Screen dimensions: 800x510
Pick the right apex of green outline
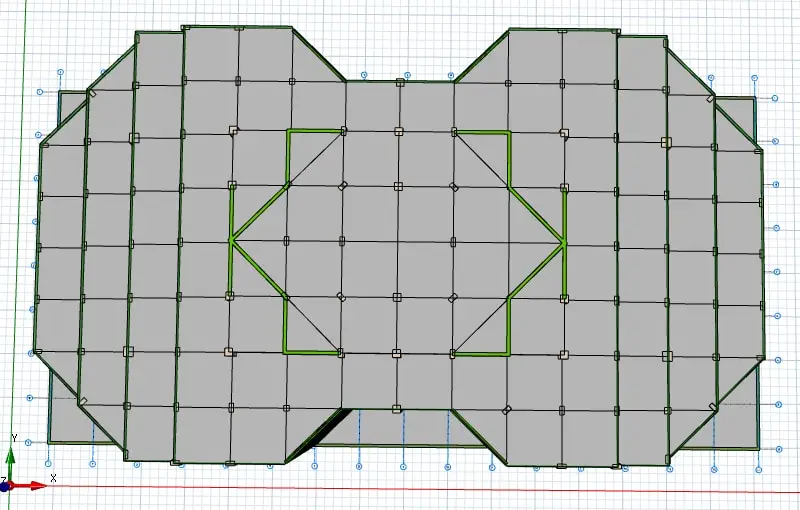click(564, 242)
